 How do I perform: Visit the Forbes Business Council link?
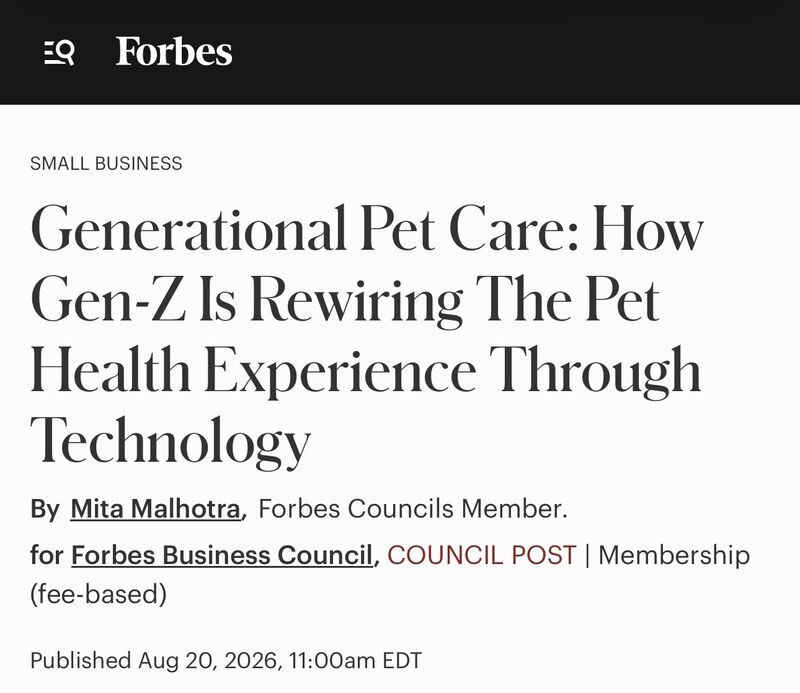pos(222,555)
